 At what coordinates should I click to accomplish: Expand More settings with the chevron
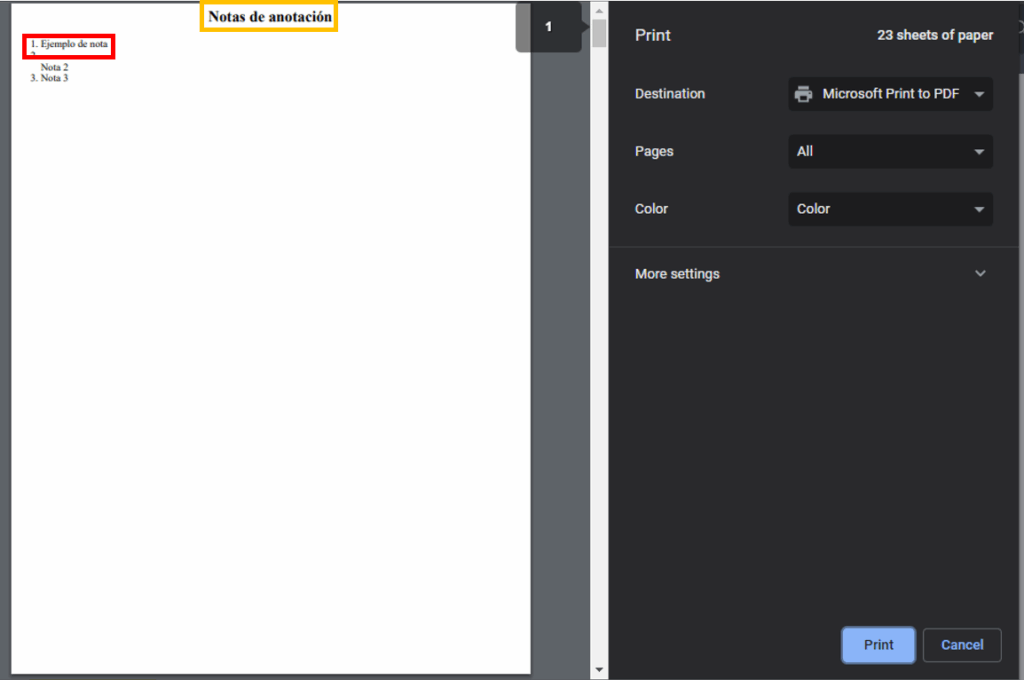coord(980,274)
